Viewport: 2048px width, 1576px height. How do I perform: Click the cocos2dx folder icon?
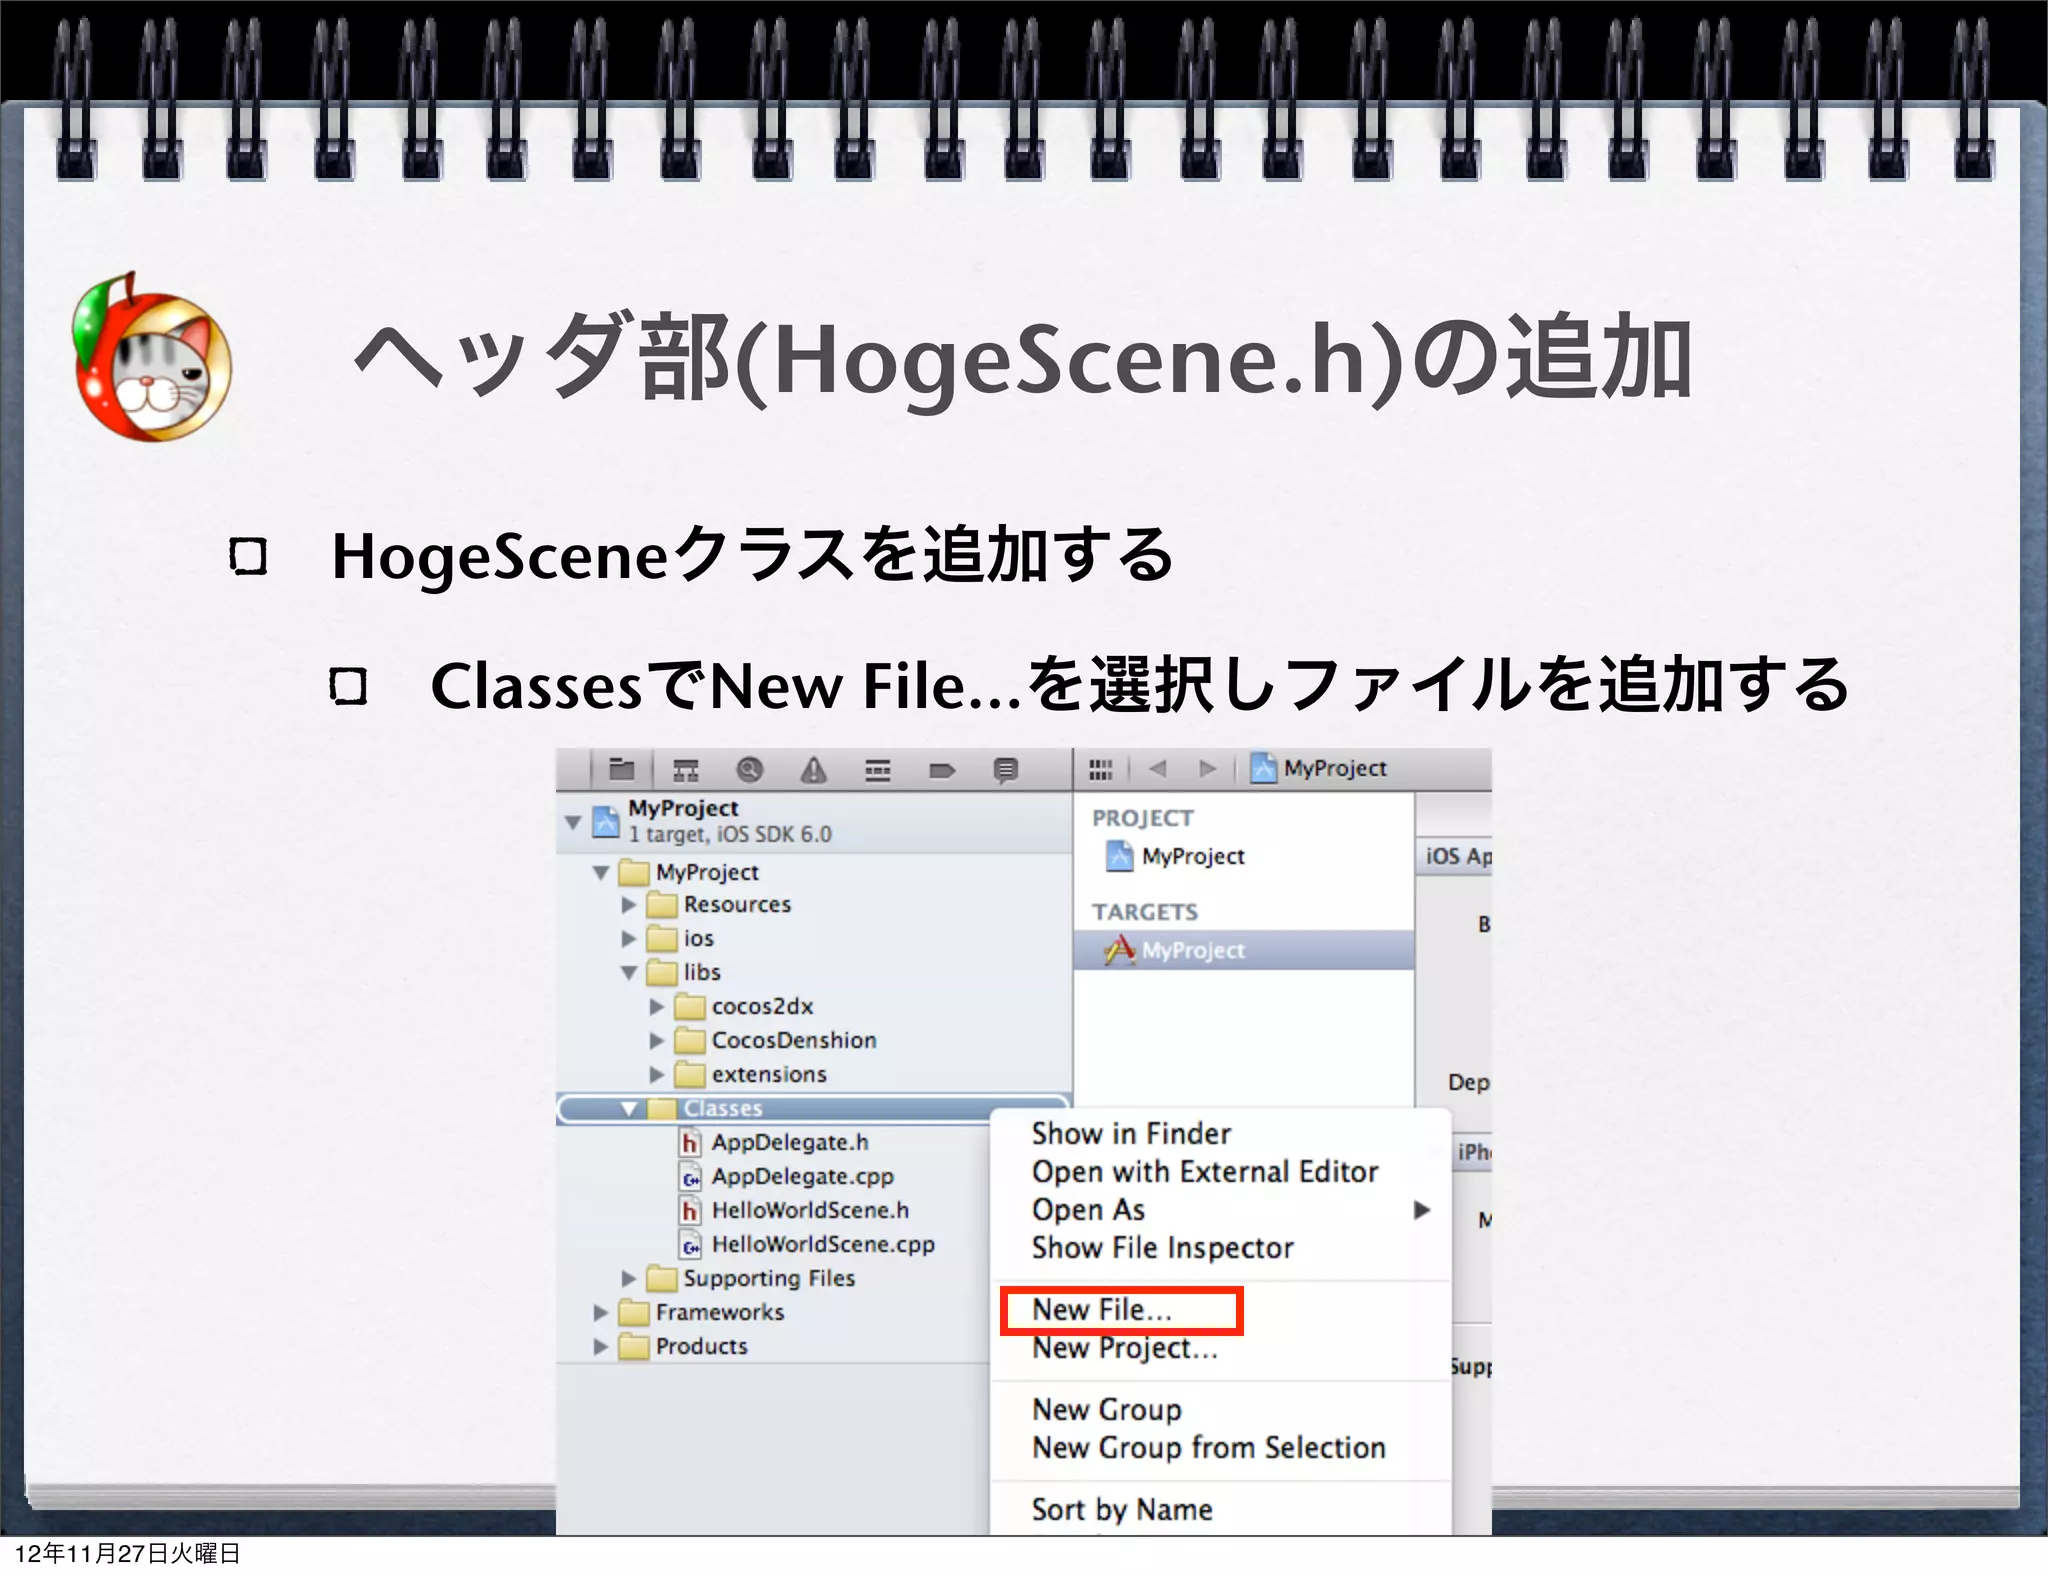click(x=689, y=1007)
